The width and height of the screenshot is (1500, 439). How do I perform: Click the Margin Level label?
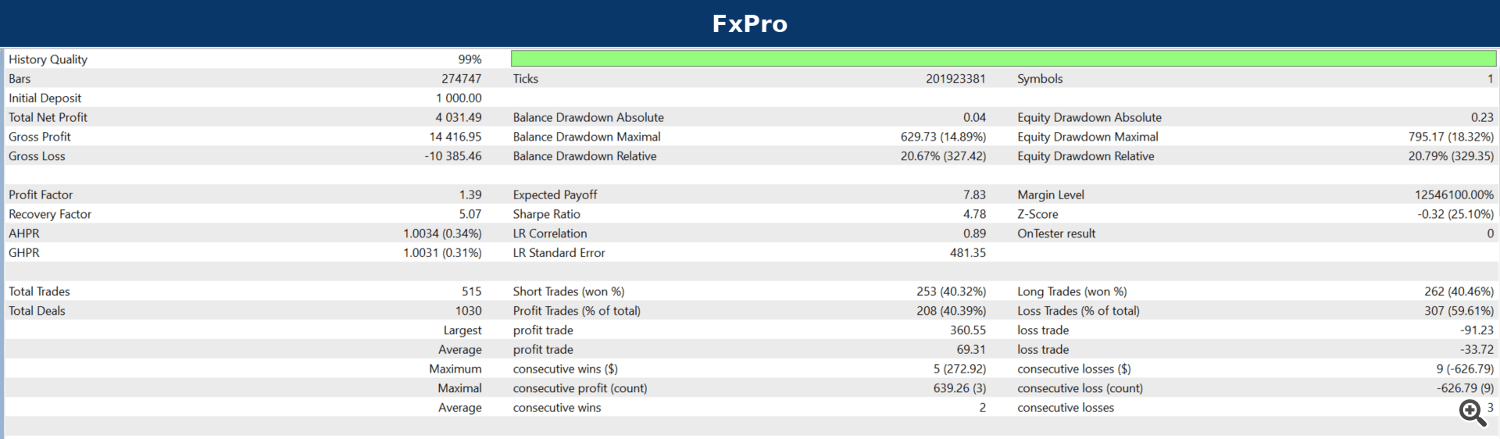[1051, 195]
